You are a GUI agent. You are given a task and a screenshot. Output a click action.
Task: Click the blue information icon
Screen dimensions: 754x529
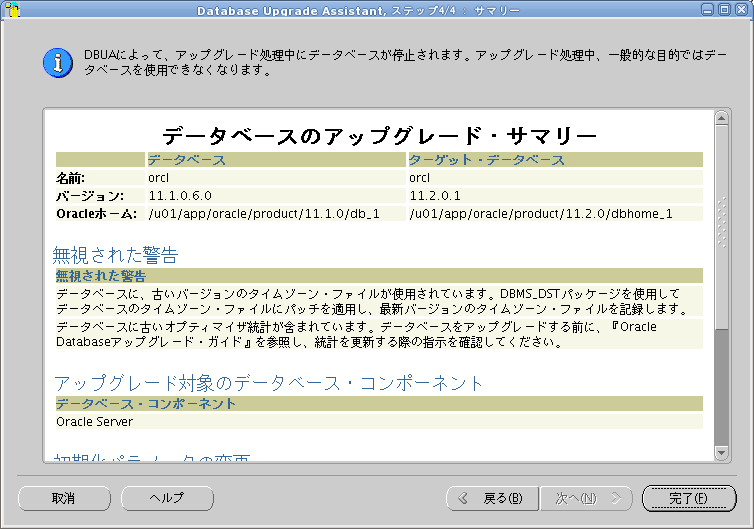click(58, 63)
